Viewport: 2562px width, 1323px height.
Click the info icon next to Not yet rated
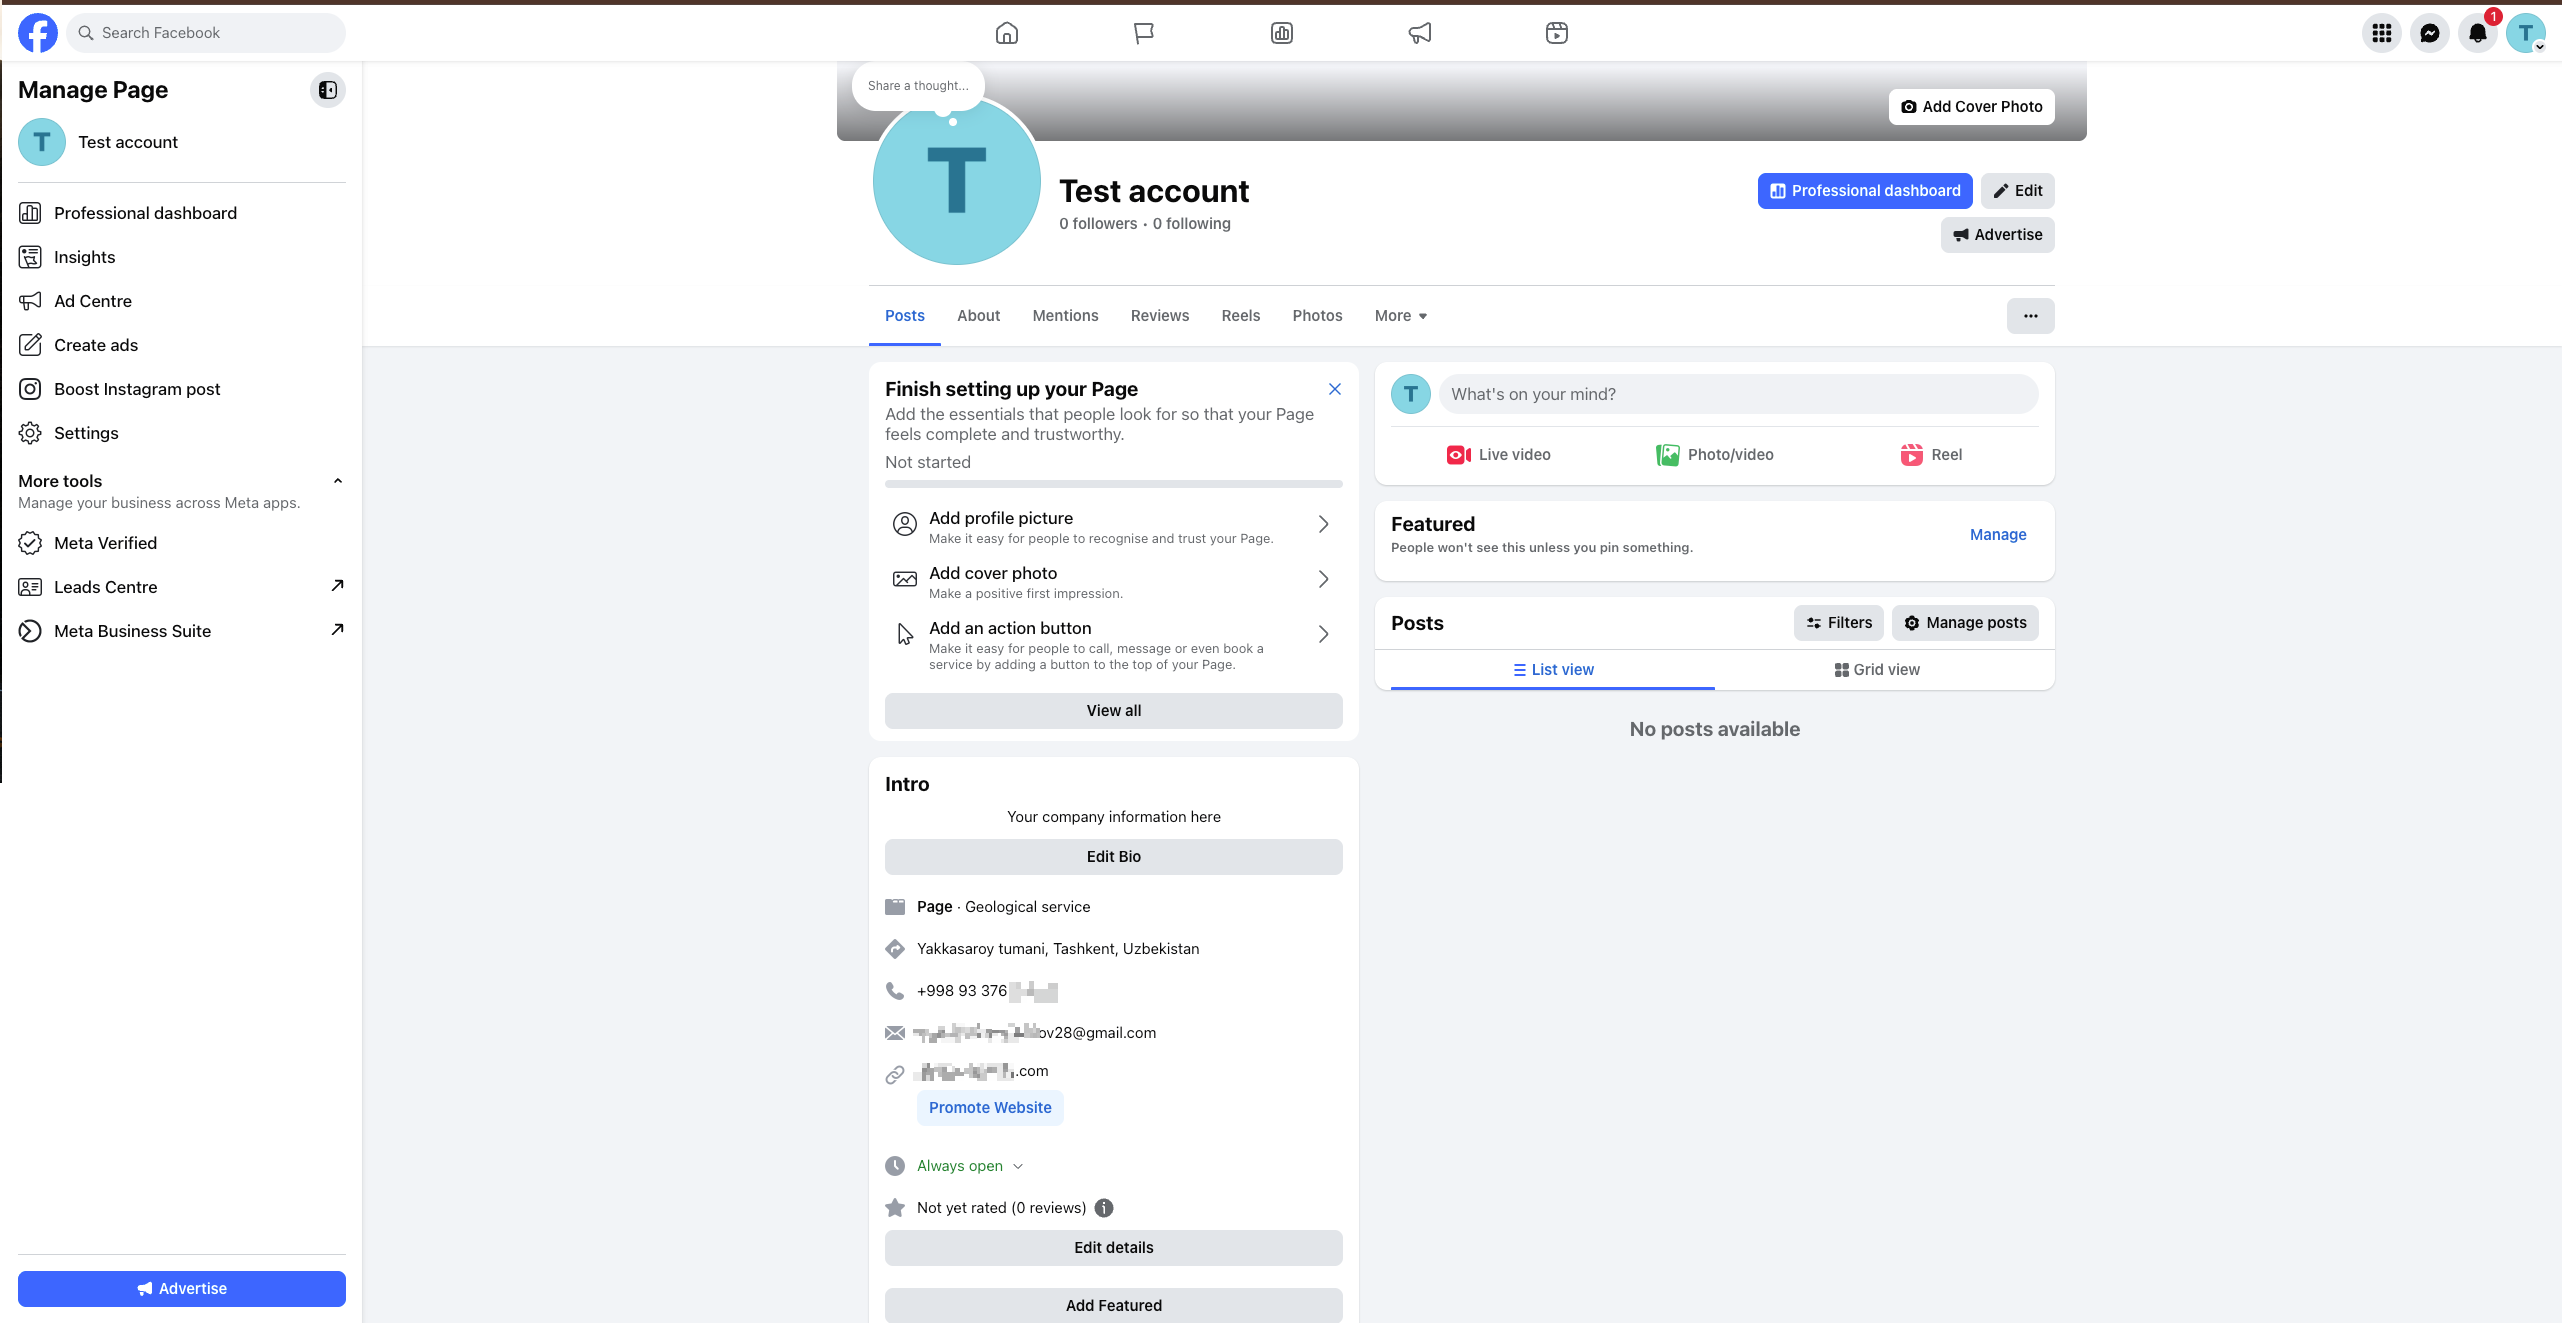[1104, 1208]
